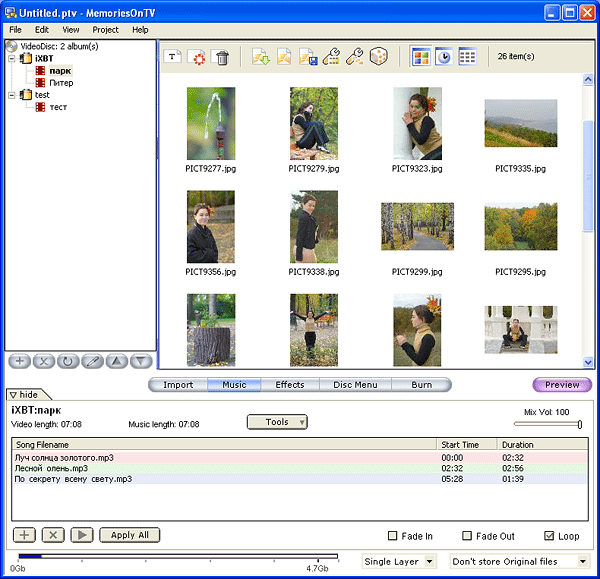Open the Tools dropdown button
This screenshot has height=579, width=600.
coord(277,422)
